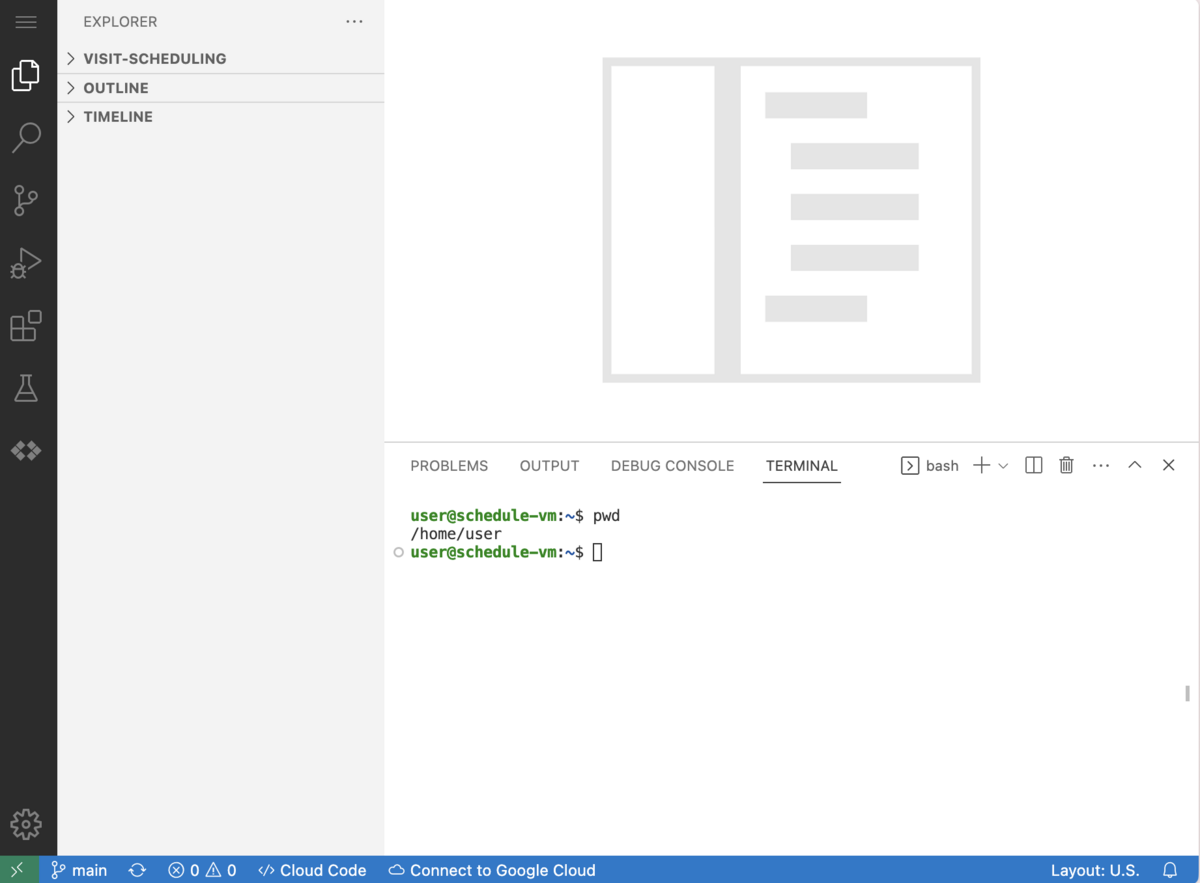Screen dimensions: 1200x883
Task: Open the DEBUG CONSOLE tab
Action: (x=672, y=465)
